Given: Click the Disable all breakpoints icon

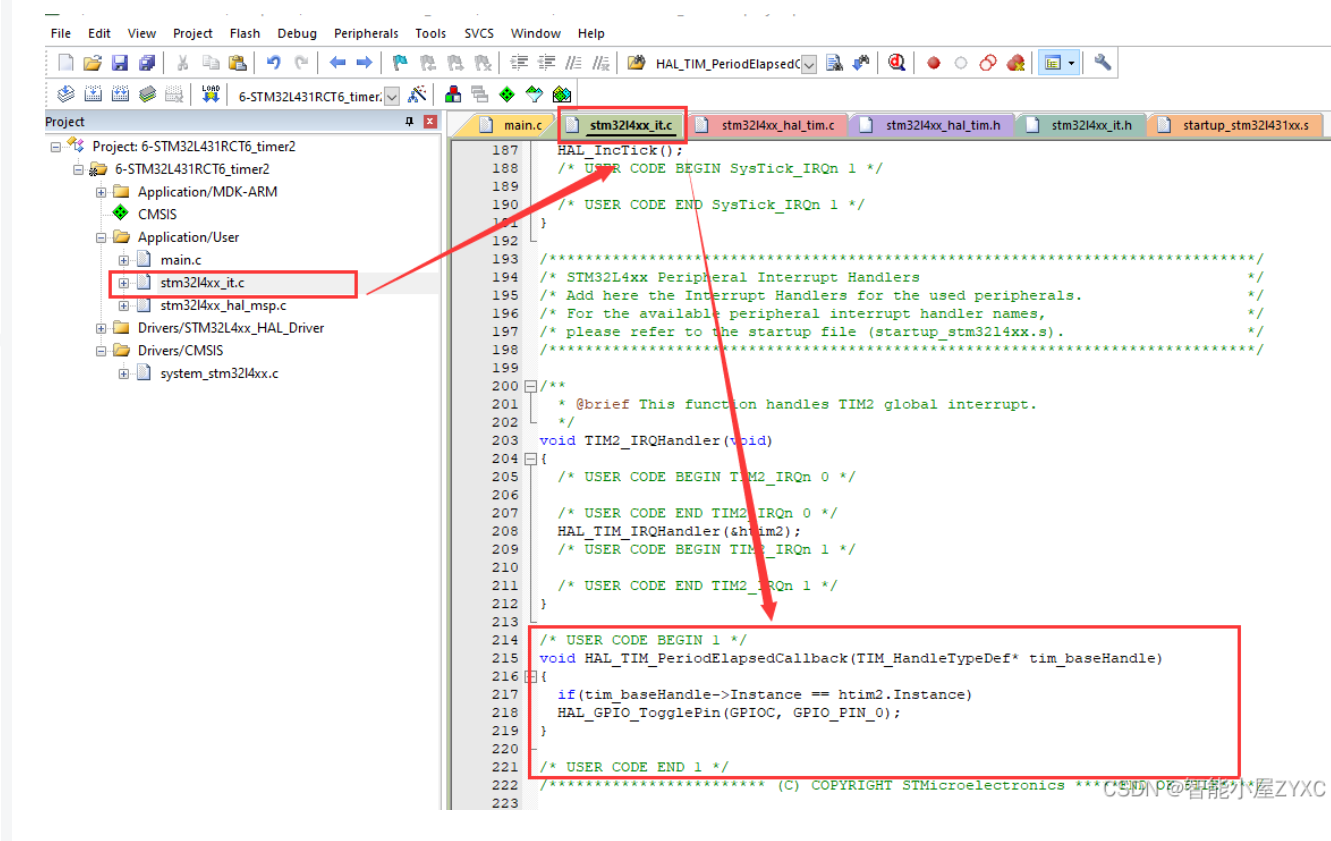Looking at the screenshot, I should pos(988,63).
